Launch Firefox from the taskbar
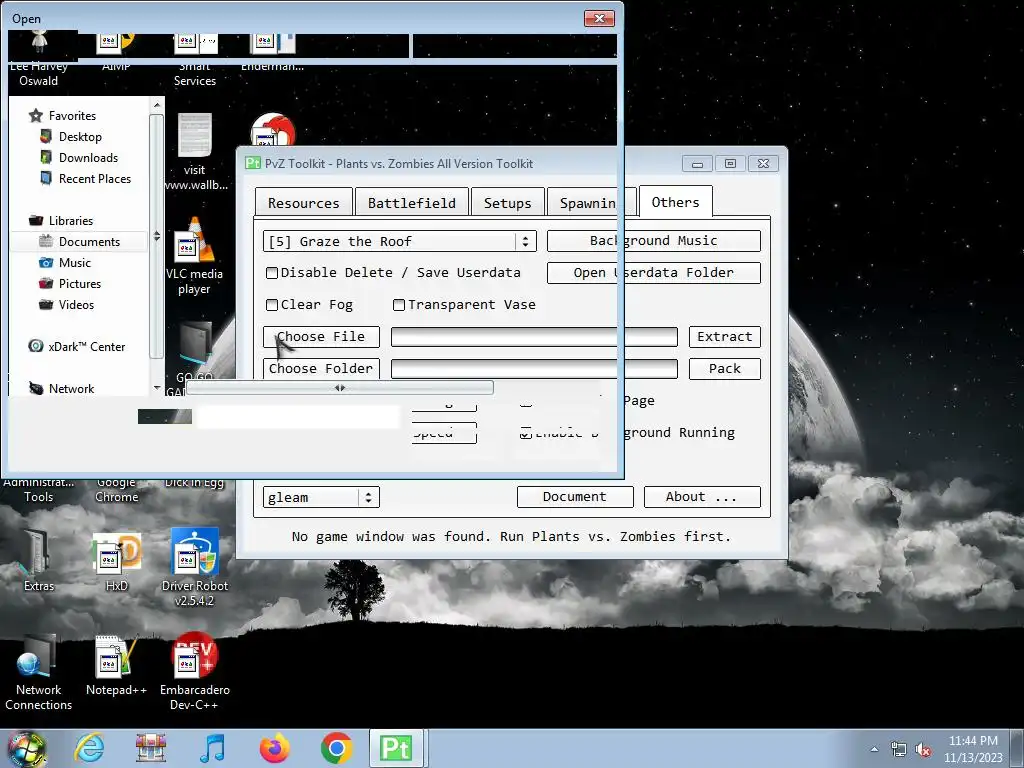 tap(274, 748)
